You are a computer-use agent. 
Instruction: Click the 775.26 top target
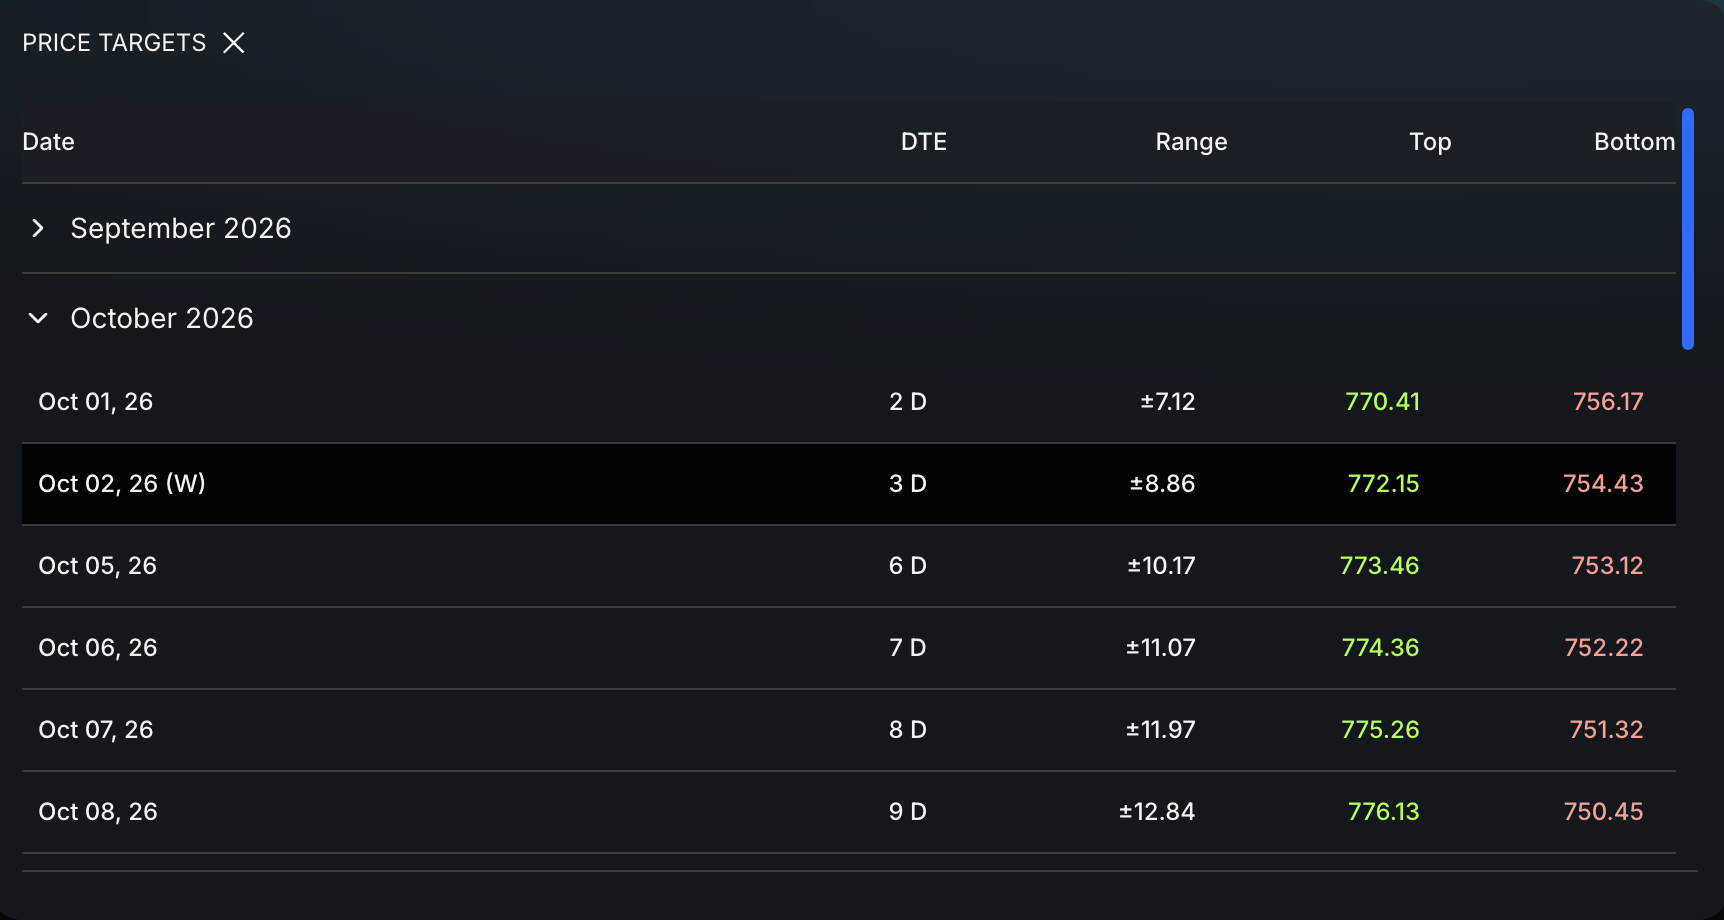[x=1380, y=730]
